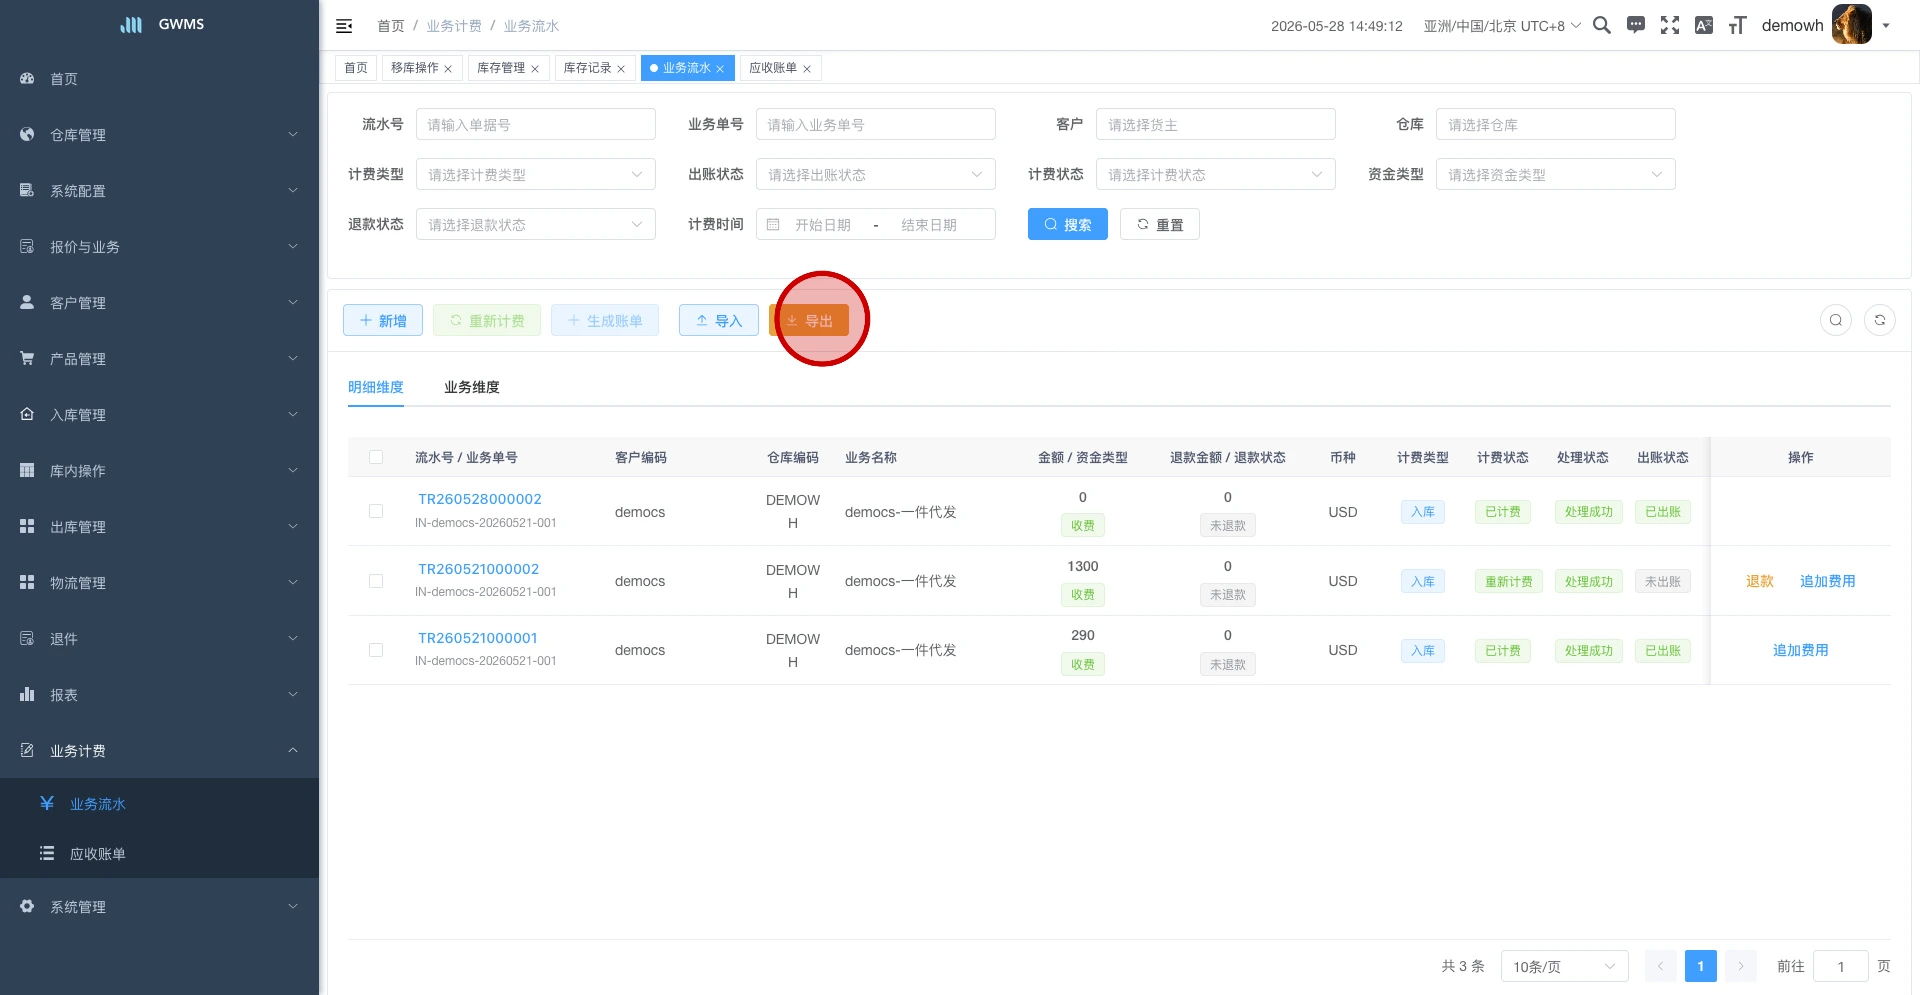Click the 仓库 select field
Image resolution: width=1920 pixels, height=995 pixels.
click(1556, 124)
